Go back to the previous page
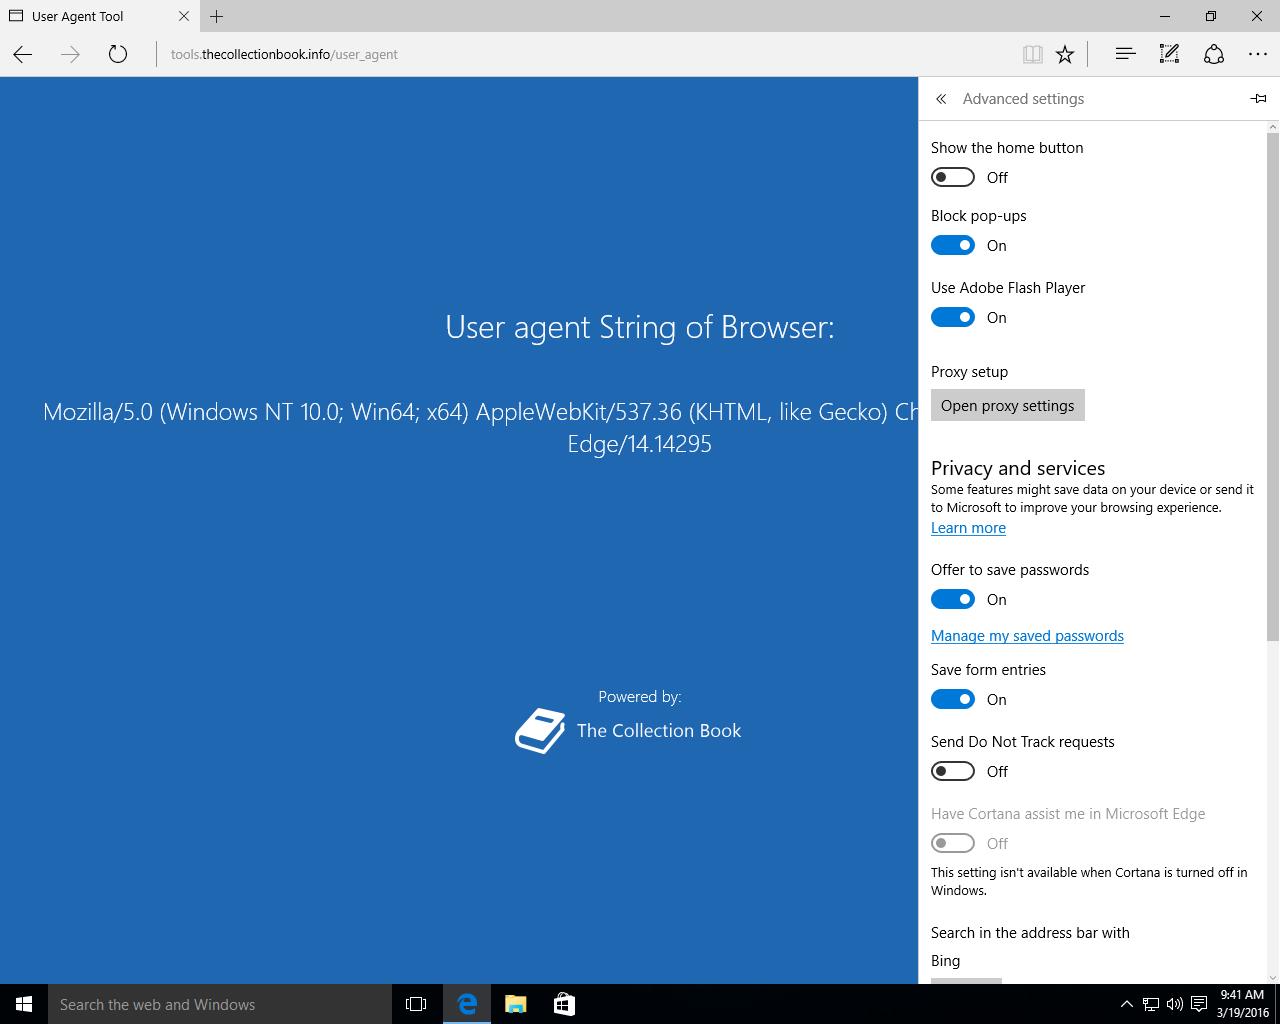The height and width of the screenshot is (1024, 1280). (23, 54)
